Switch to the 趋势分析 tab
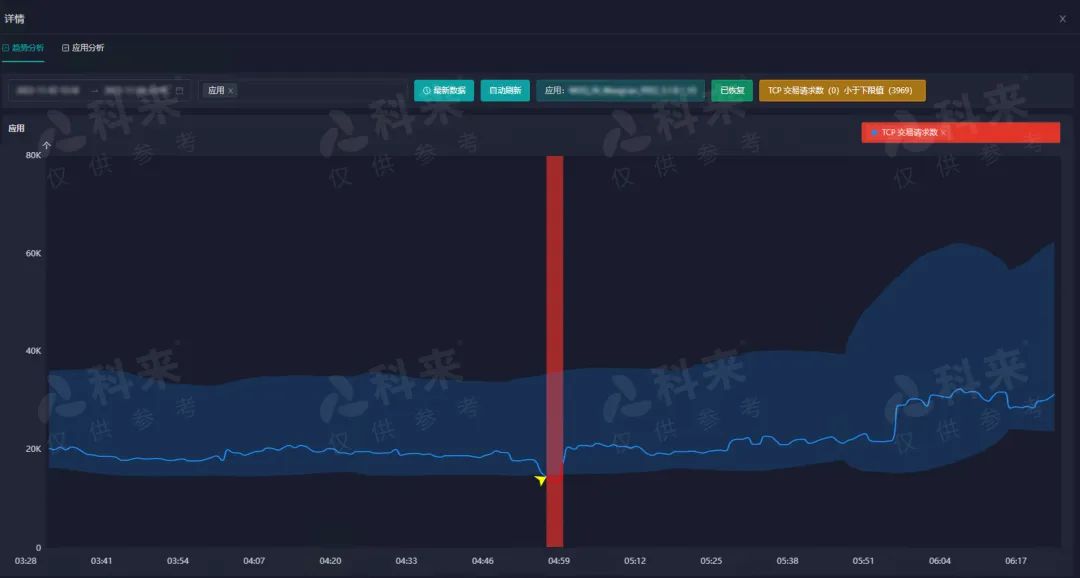Viewport: 1080px width, 578px height. pyautogui.click(x=27, y=48)
